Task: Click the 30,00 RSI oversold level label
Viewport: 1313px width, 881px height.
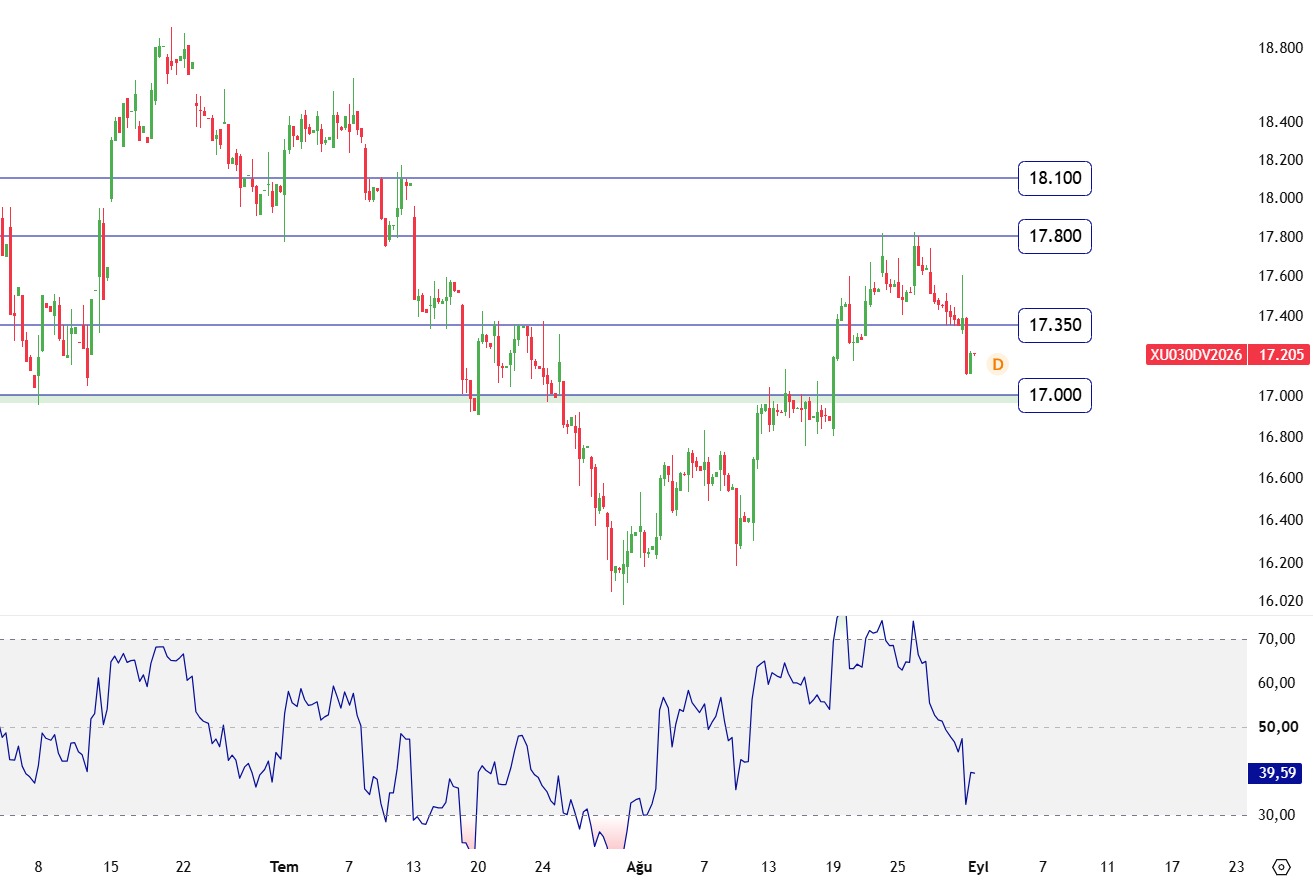Action: tap(1276, 815)
